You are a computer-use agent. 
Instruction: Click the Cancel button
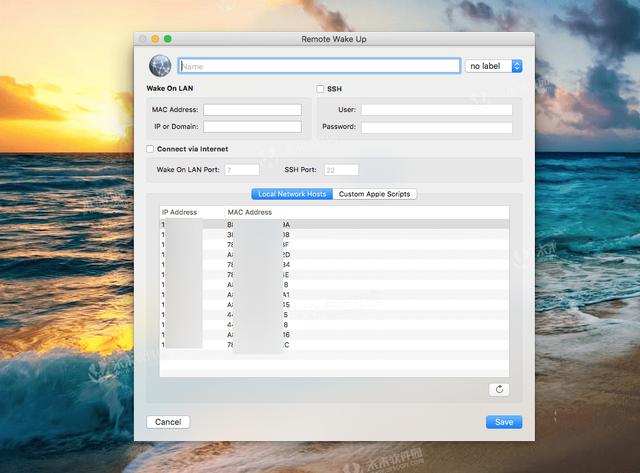click(x=168, y=422)
